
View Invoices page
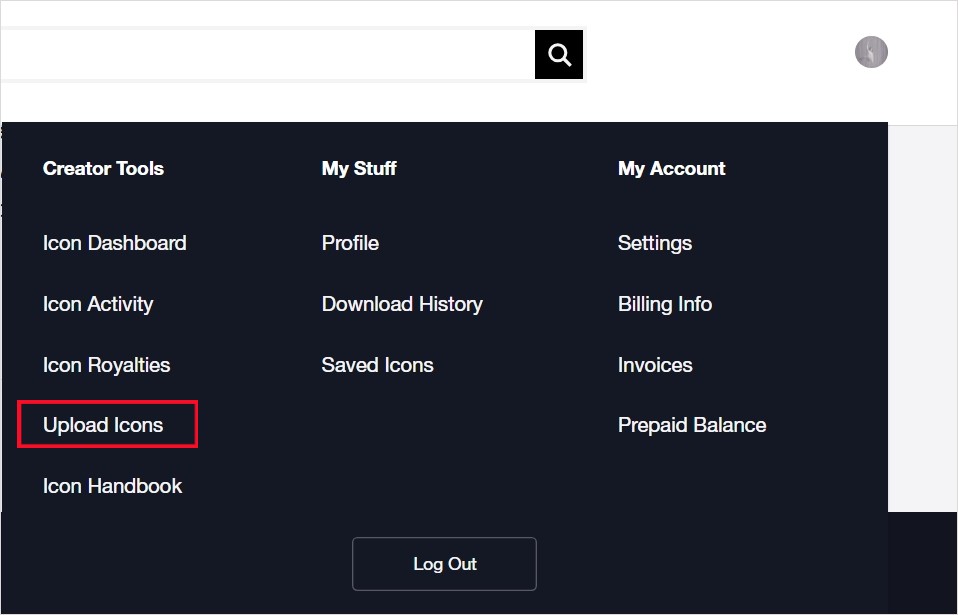pyautogui.click(x=655, y=365)
